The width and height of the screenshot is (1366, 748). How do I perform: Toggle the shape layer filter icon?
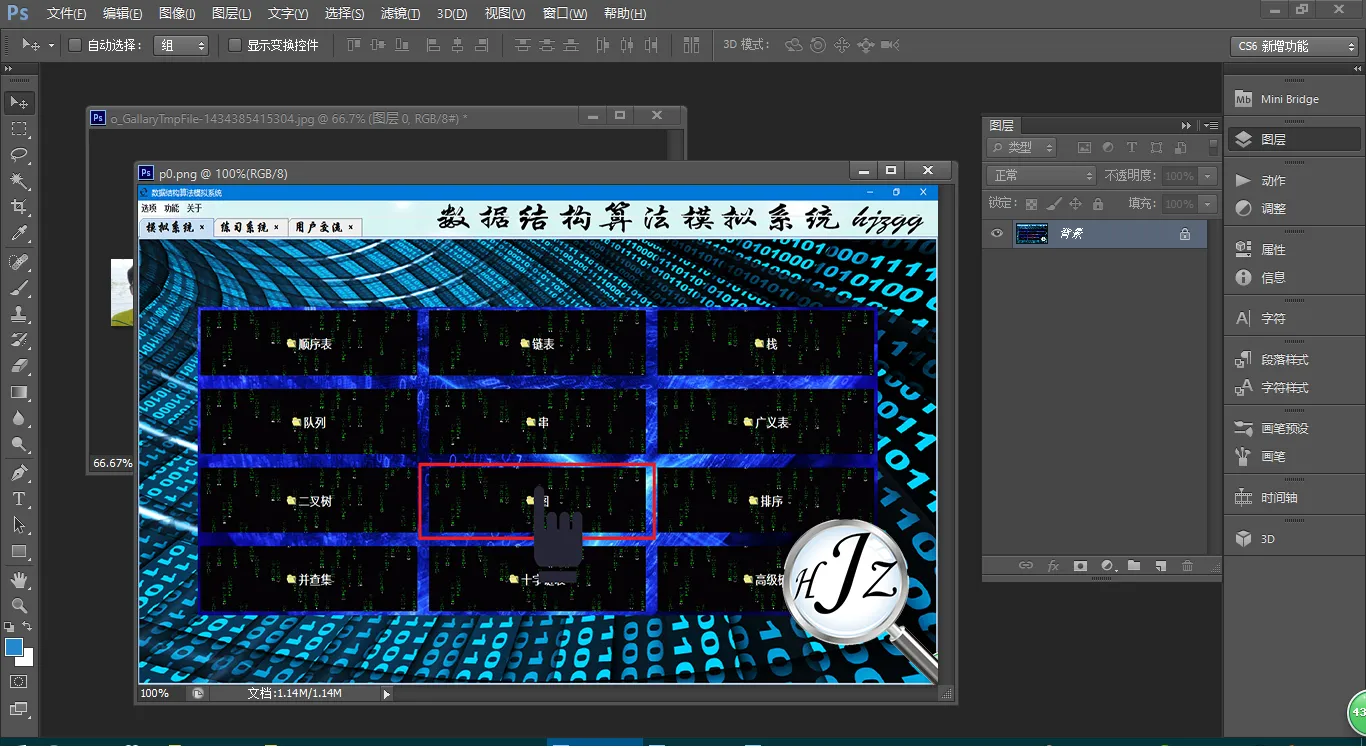click(x=1157, y=148)
